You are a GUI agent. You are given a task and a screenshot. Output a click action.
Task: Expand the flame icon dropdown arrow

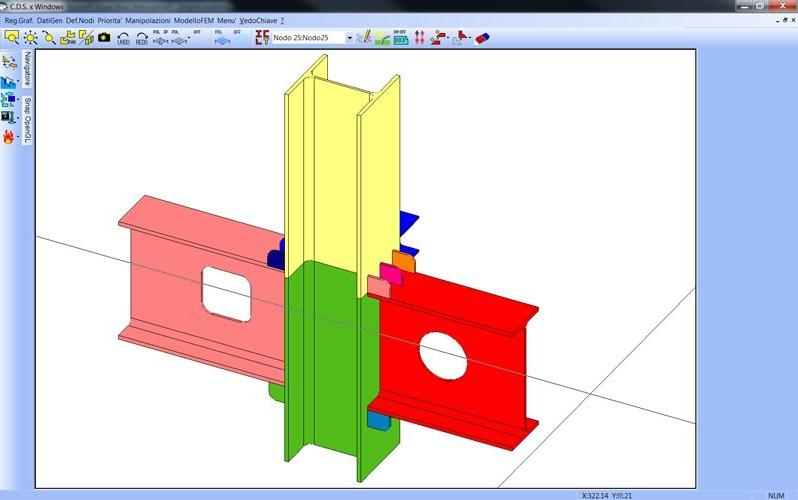[x=18, y=137]
